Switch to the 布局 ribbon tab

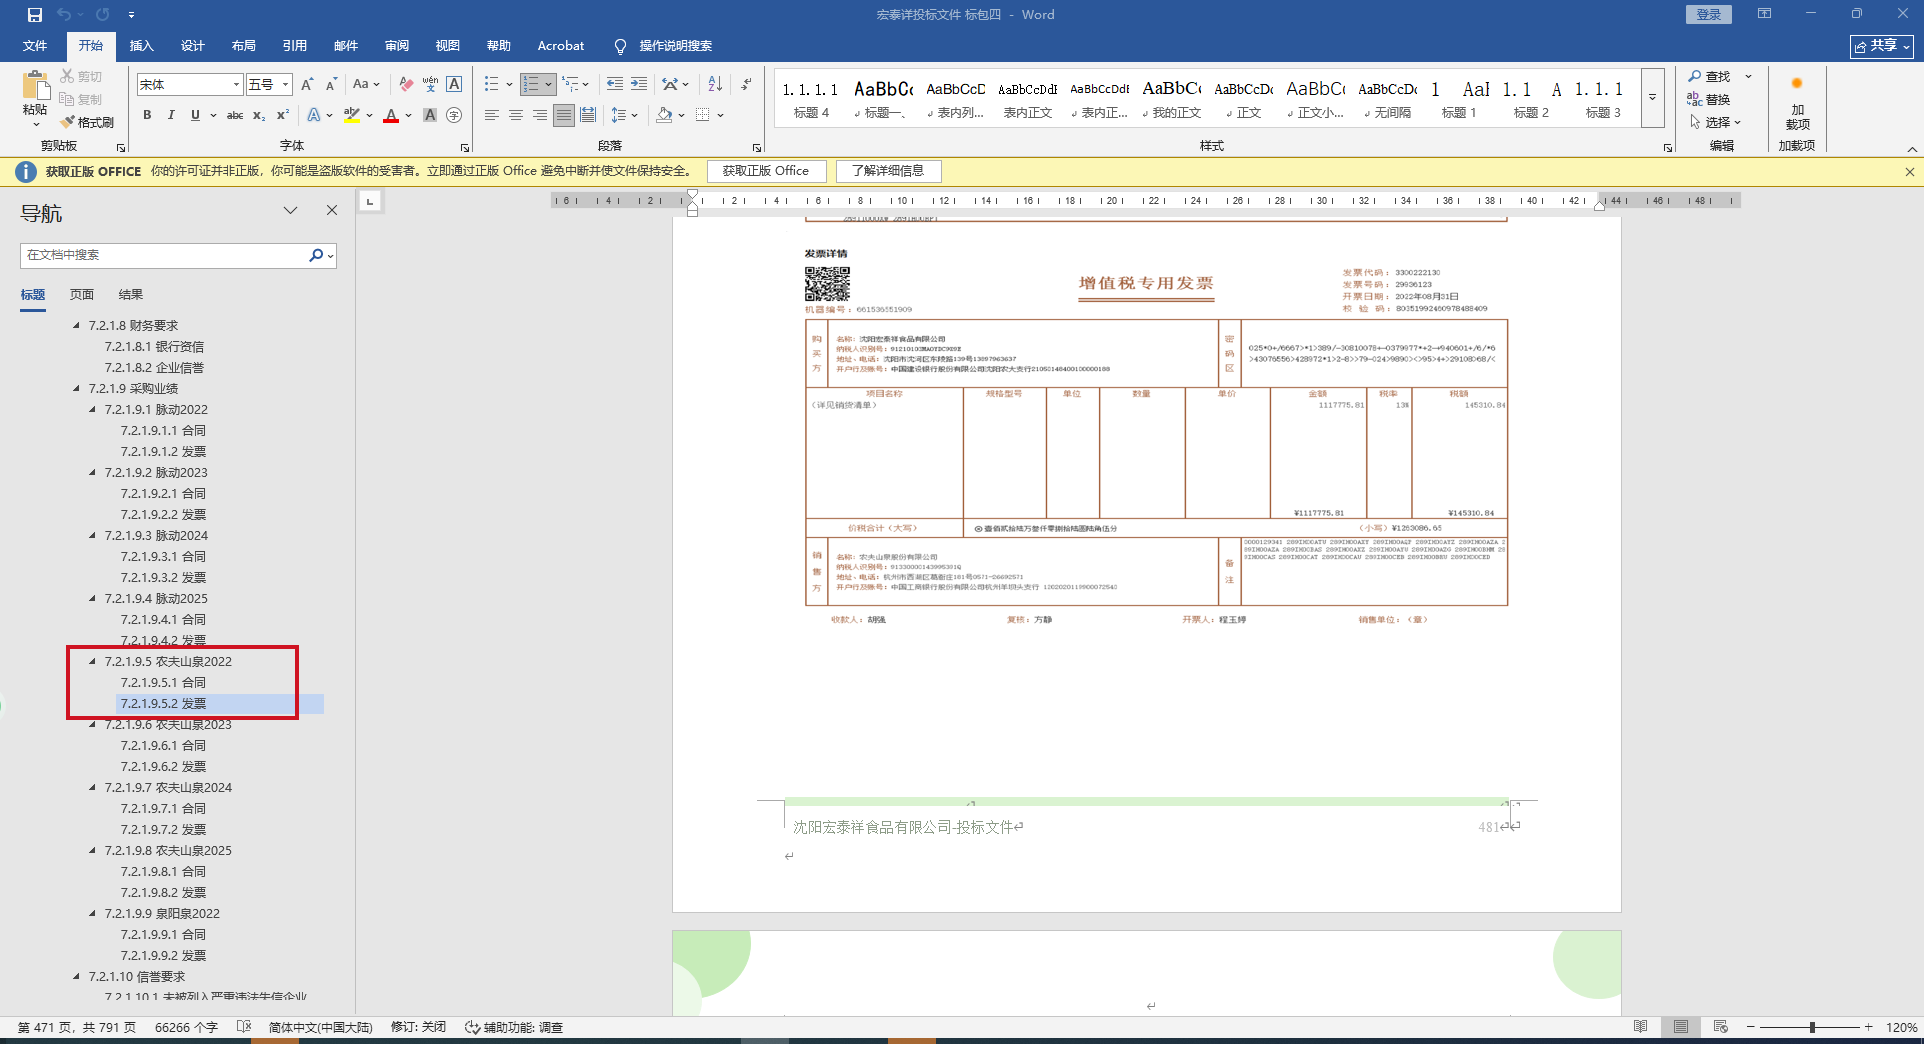(244, 46)
